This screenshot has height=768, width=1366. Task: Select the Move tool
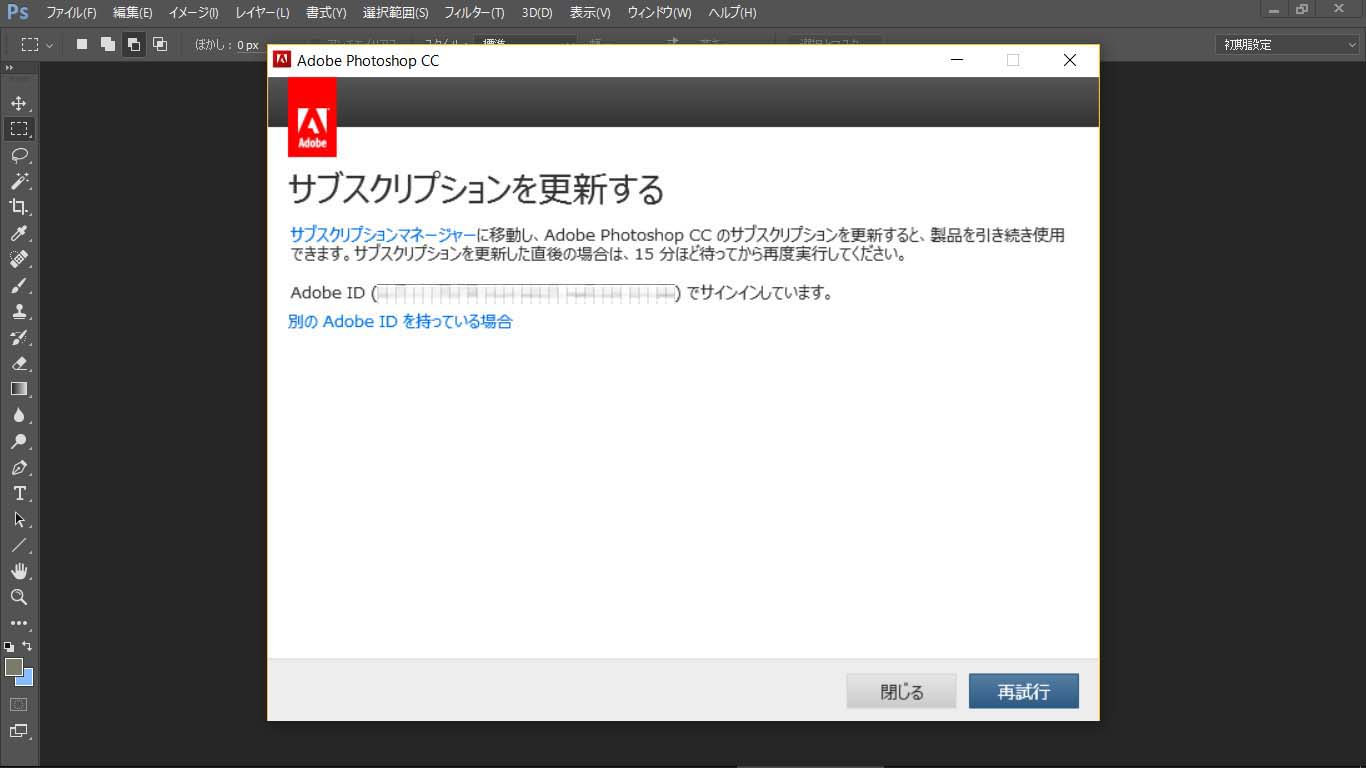pos(18,103)
